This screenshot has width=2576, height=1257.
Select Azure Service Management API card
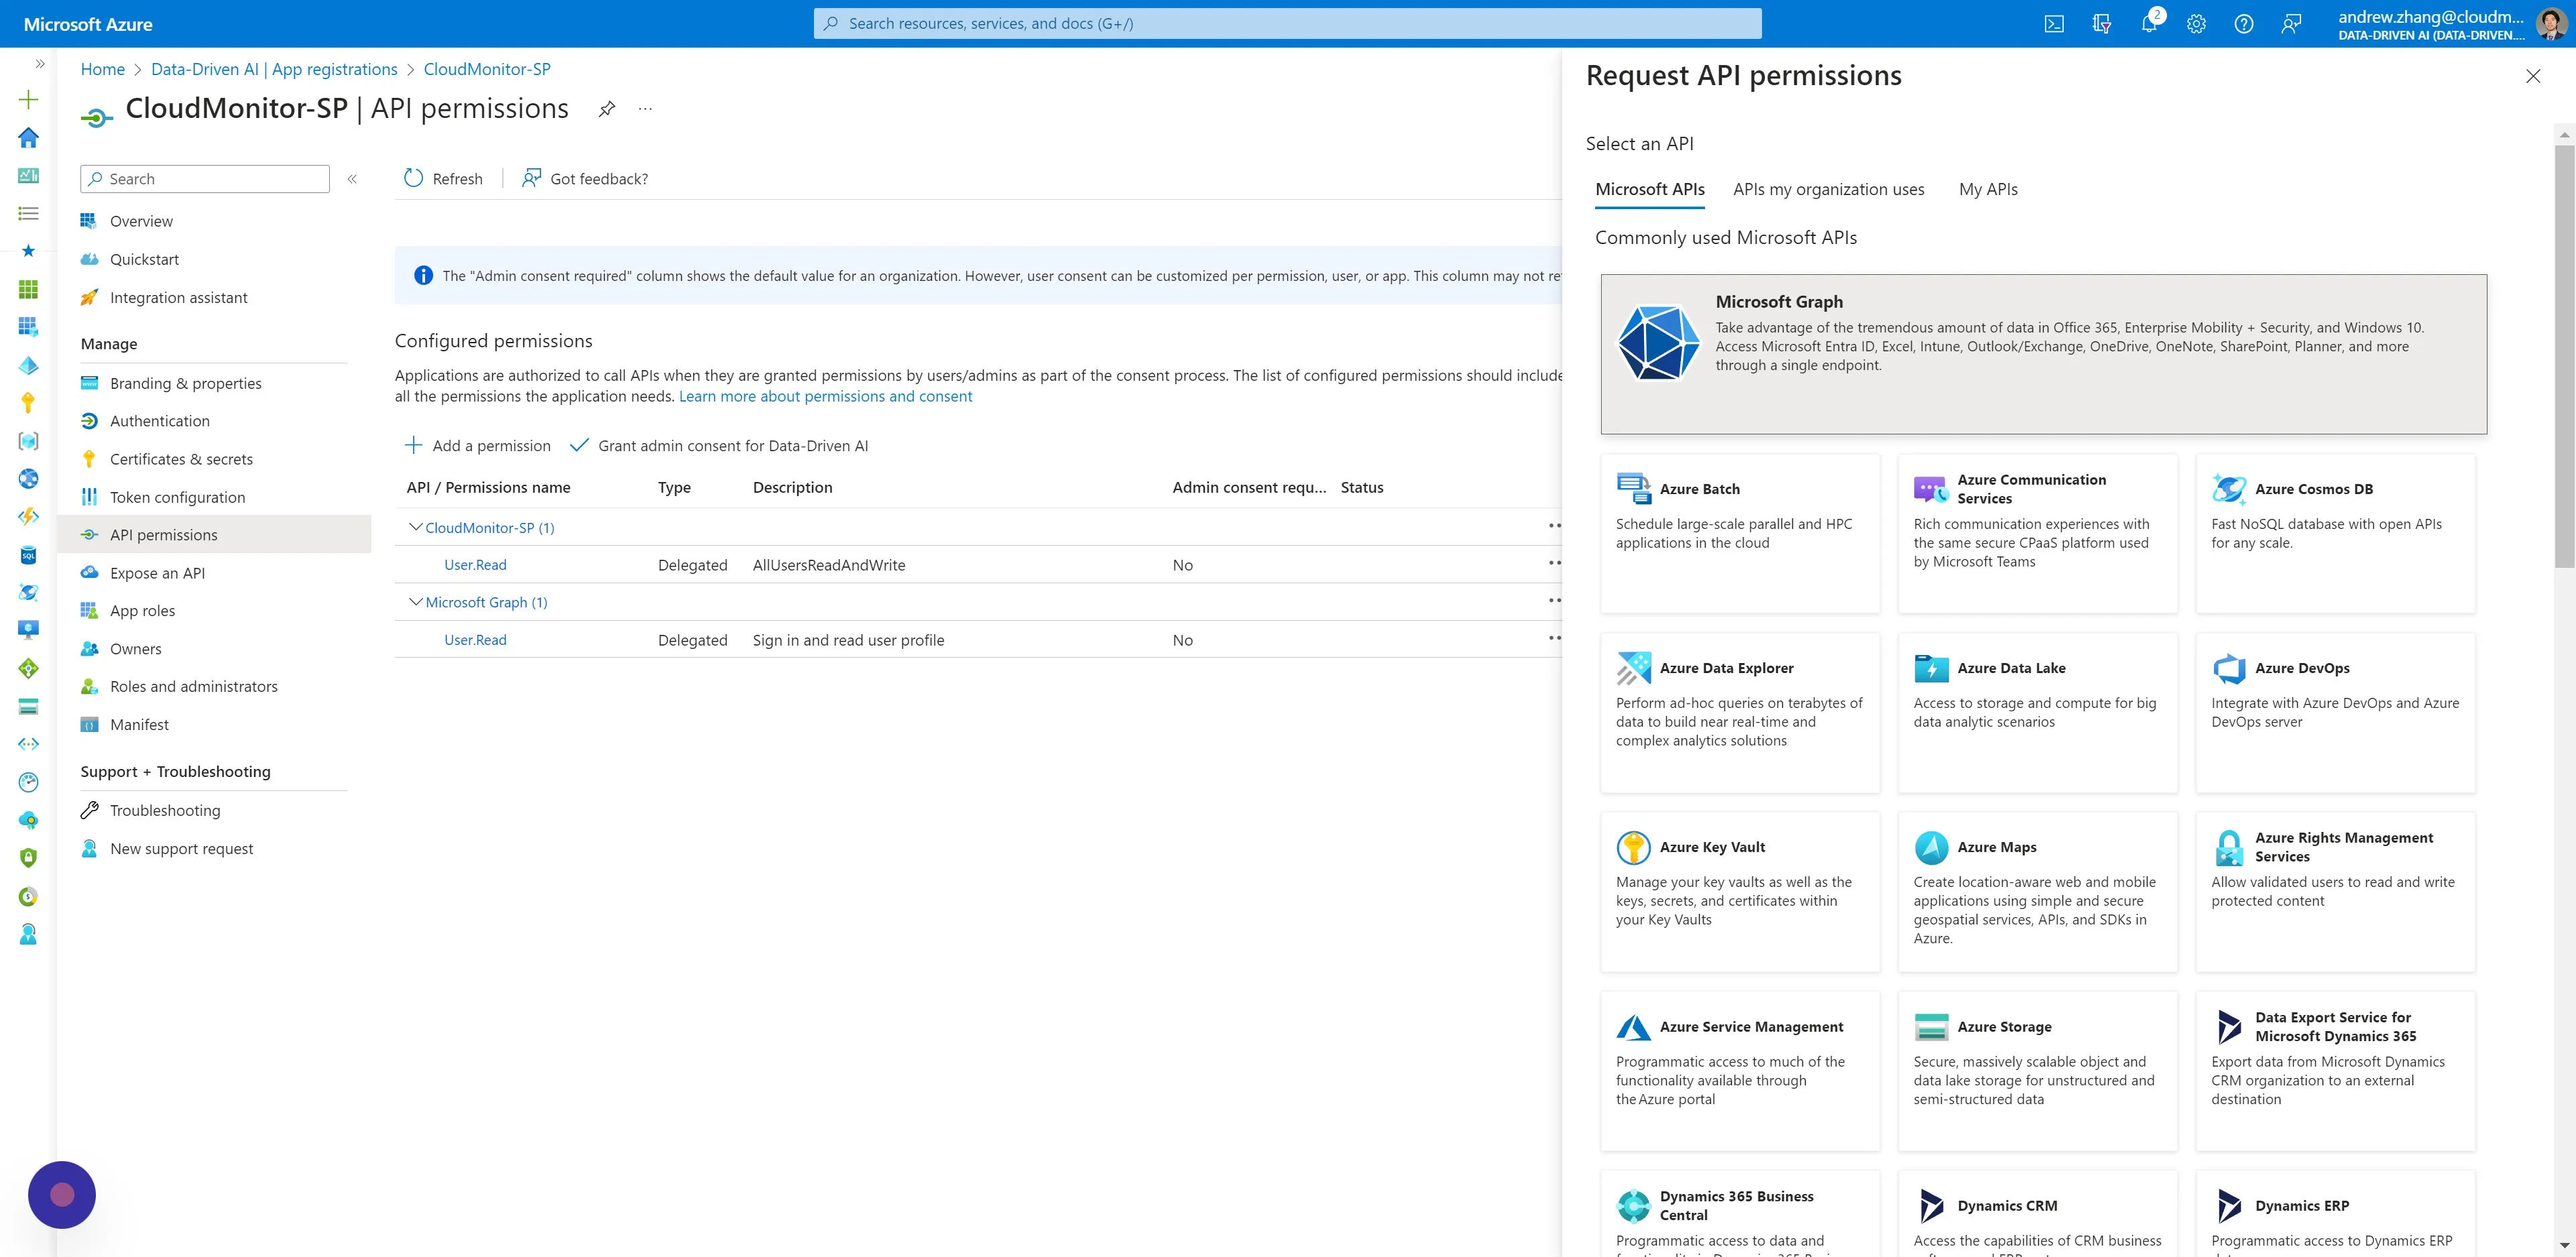[1740, 1071]
